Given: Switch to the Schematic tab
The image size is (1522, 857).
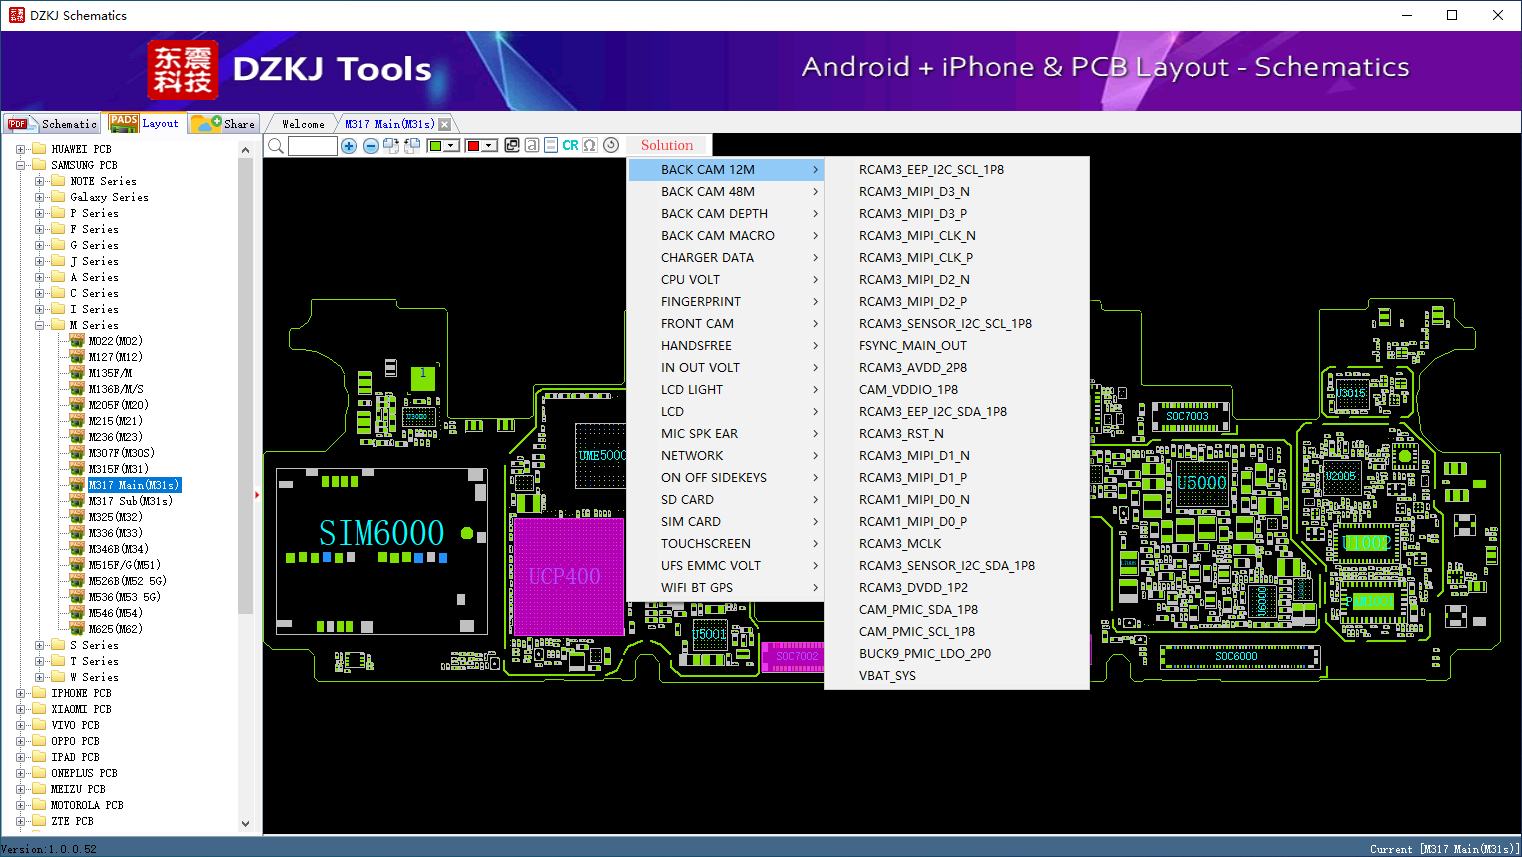Looking at the screenshot, I should (52, 124).
